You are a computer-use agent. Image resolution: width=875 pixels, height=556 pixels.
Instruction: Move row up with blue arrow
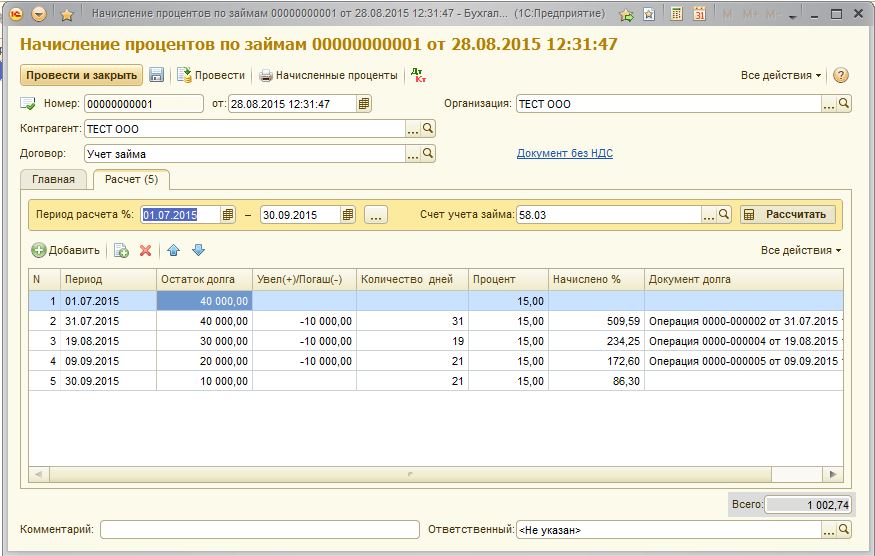[x=174, y=250]
